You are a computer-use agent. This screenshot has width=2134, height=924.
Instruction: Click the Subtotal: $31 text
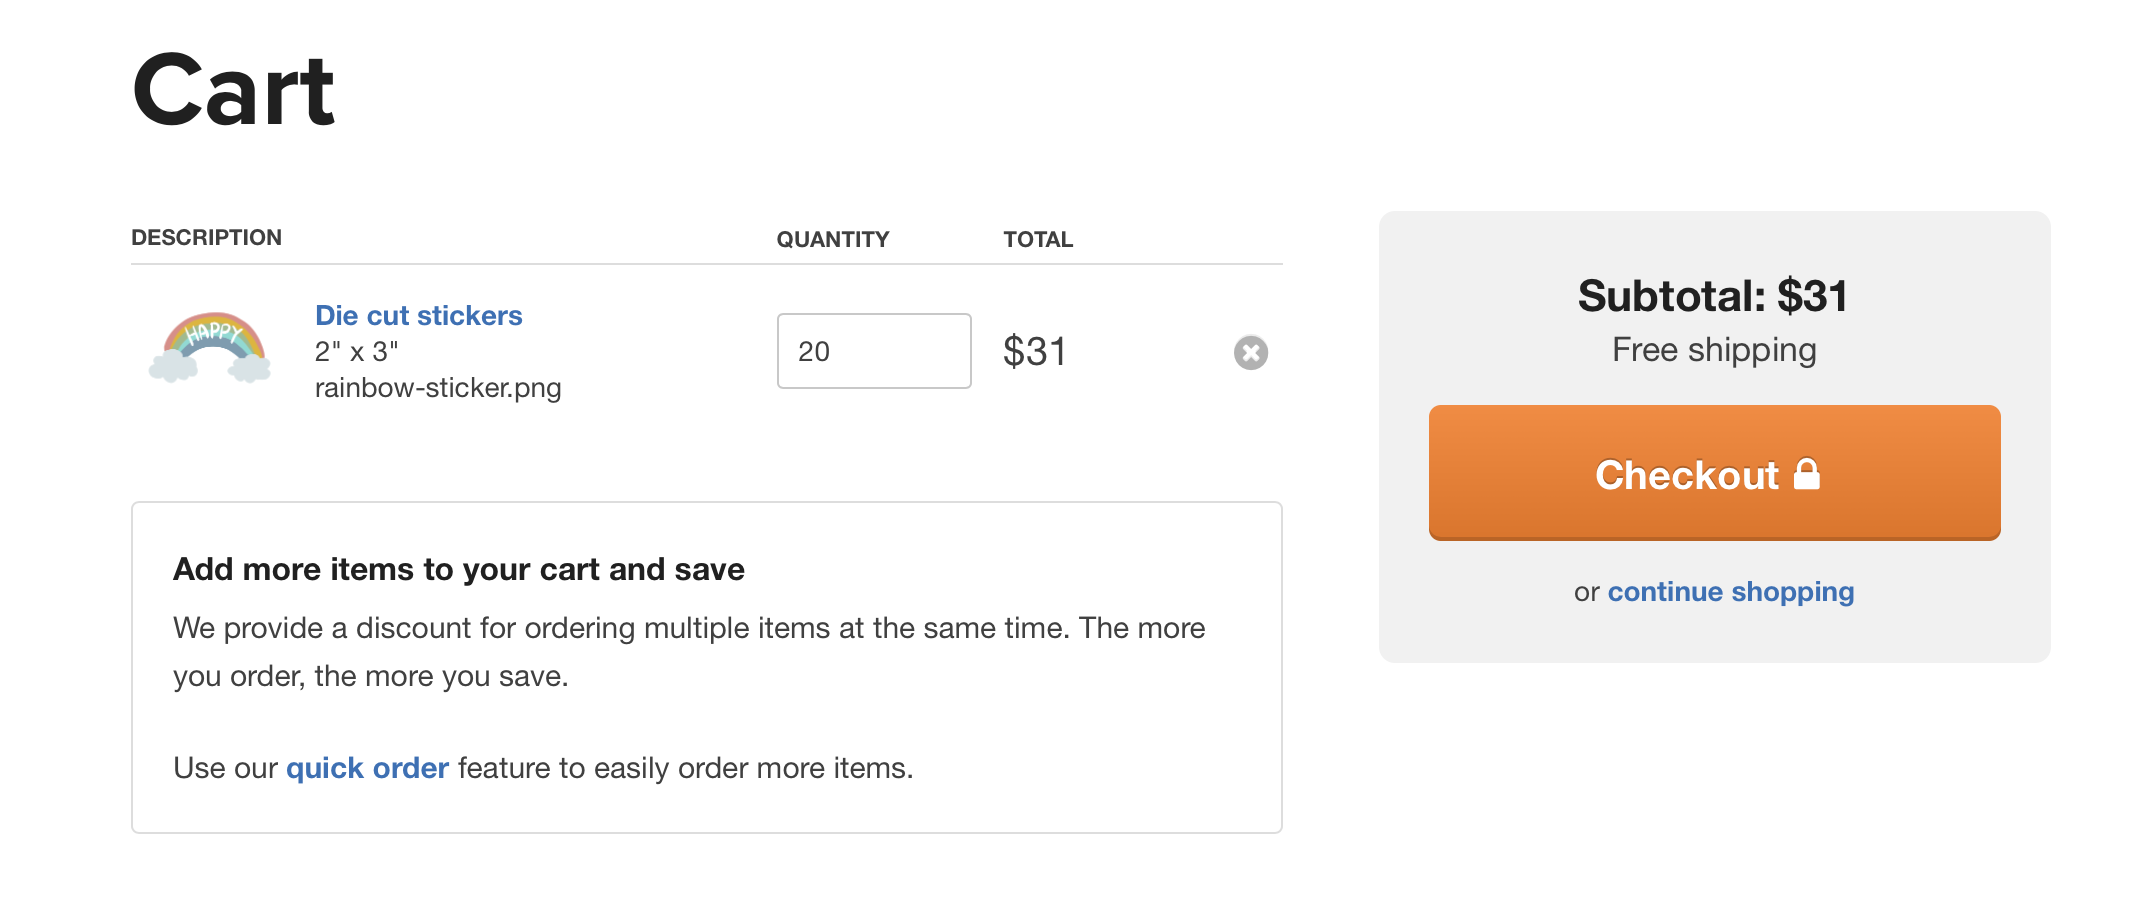click(1712, 296)
